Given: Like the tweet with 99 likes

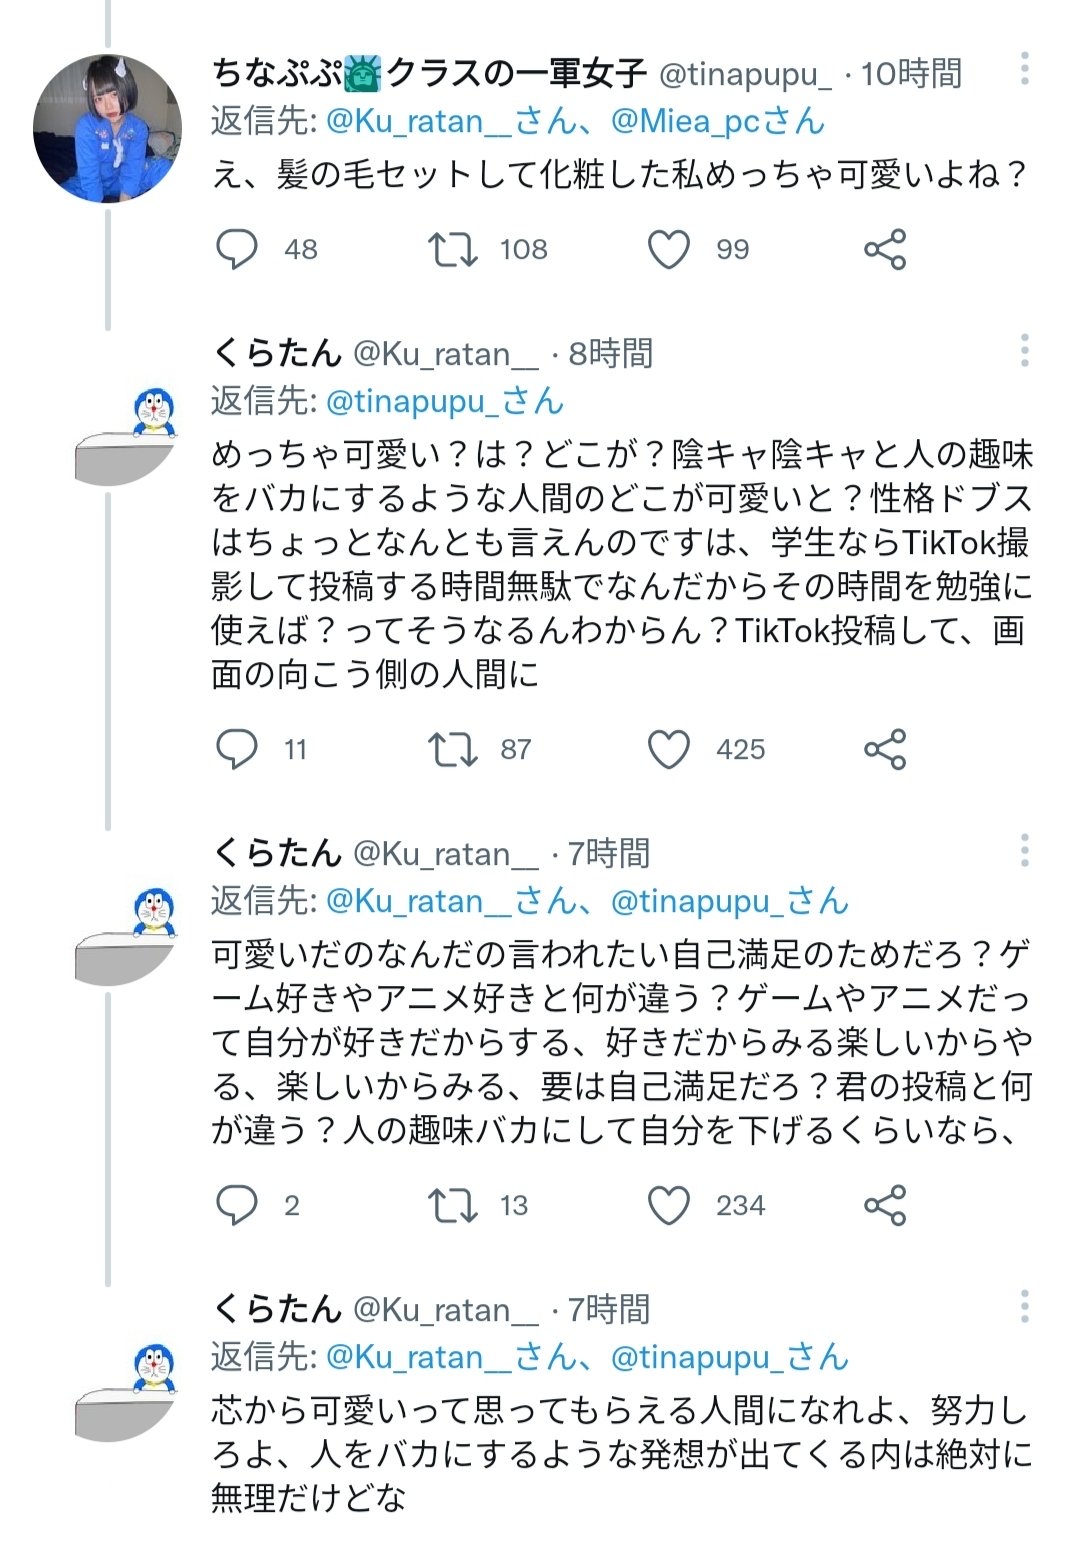Looking at the screenshot, I should 669,250.
